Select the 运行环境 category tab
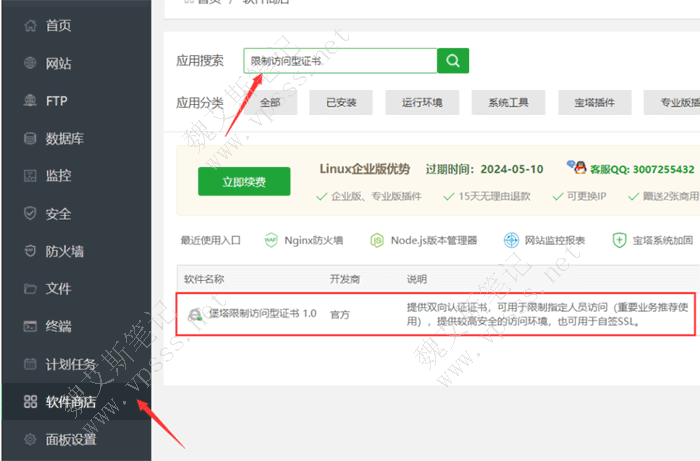 click(x=422, y=103)
